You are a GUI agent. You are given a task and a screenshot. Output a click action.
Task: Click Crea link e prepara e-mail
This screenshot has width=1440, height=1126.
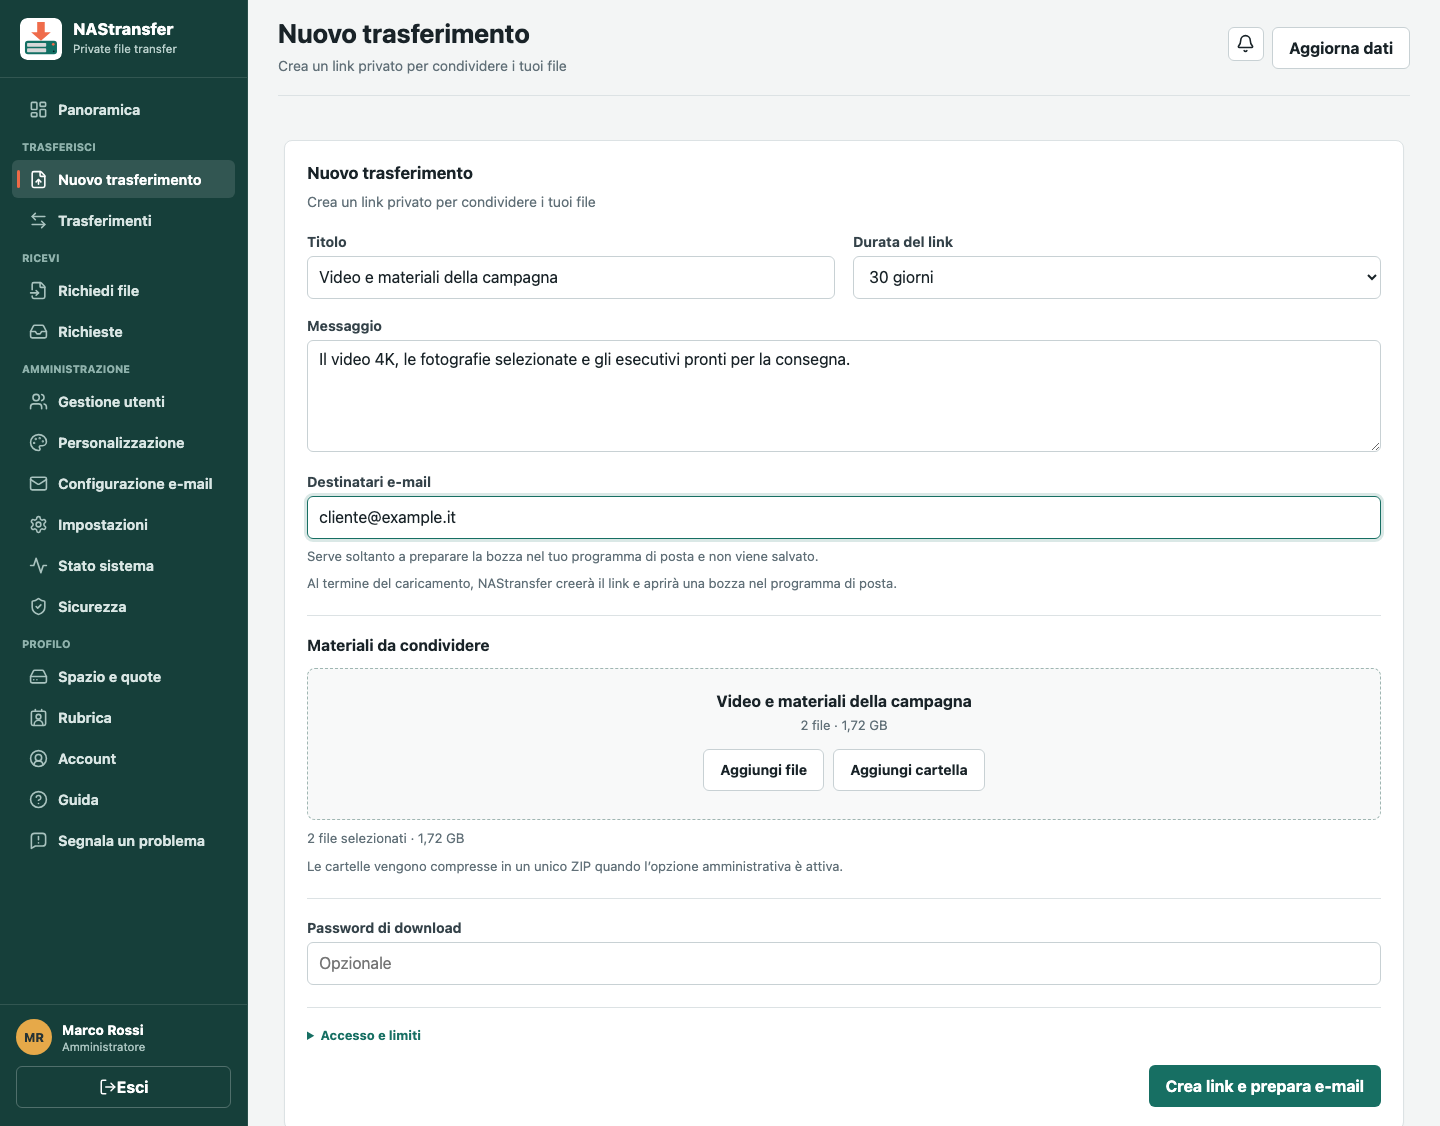click(1264, 1086)
